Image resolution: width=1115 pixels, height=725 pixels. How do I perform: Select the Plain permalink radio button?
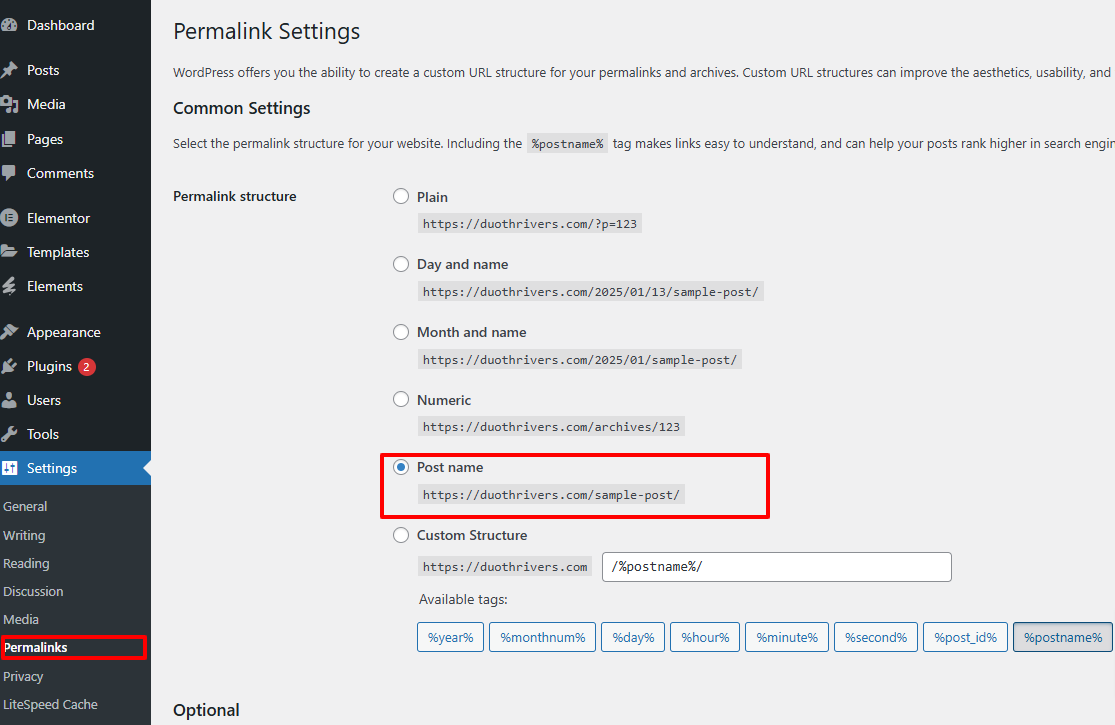401,196
